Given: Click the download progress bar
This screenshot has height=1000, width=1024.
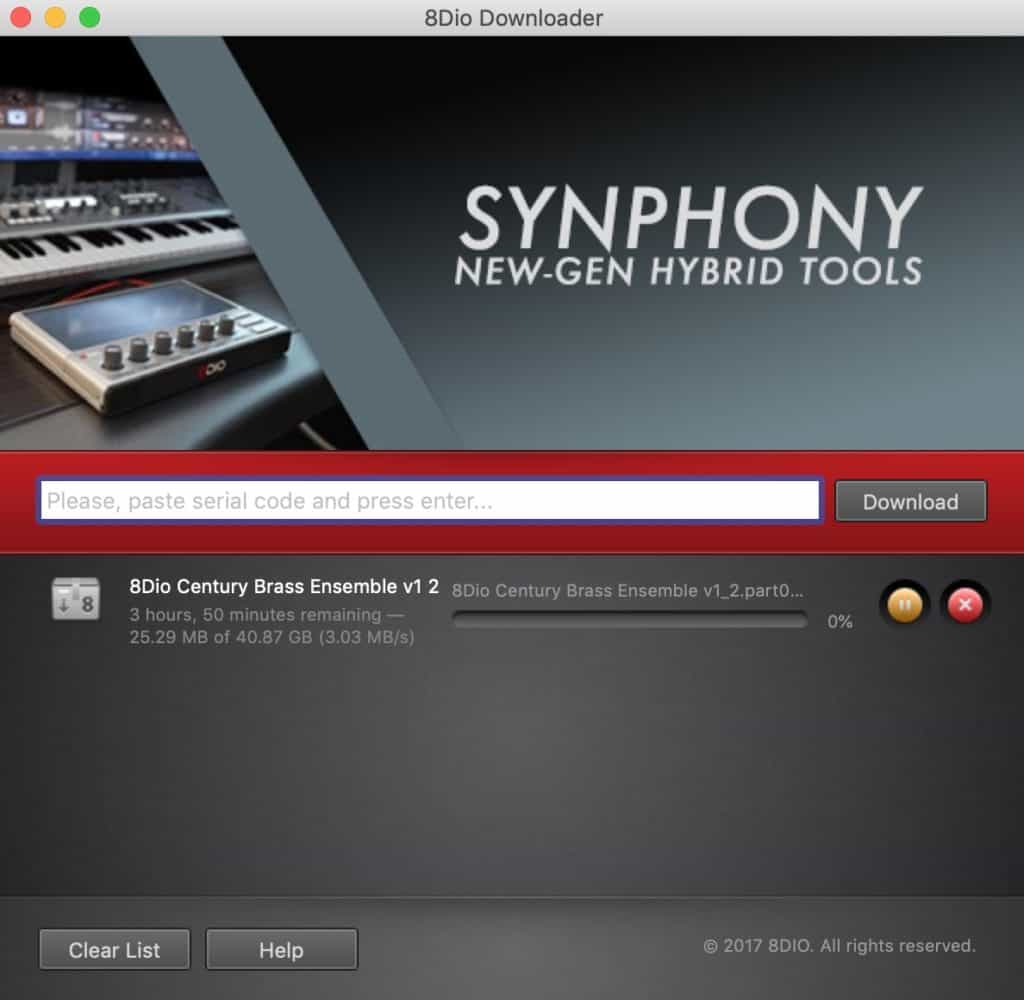Looking at the screenshot, I should point(630,620).
